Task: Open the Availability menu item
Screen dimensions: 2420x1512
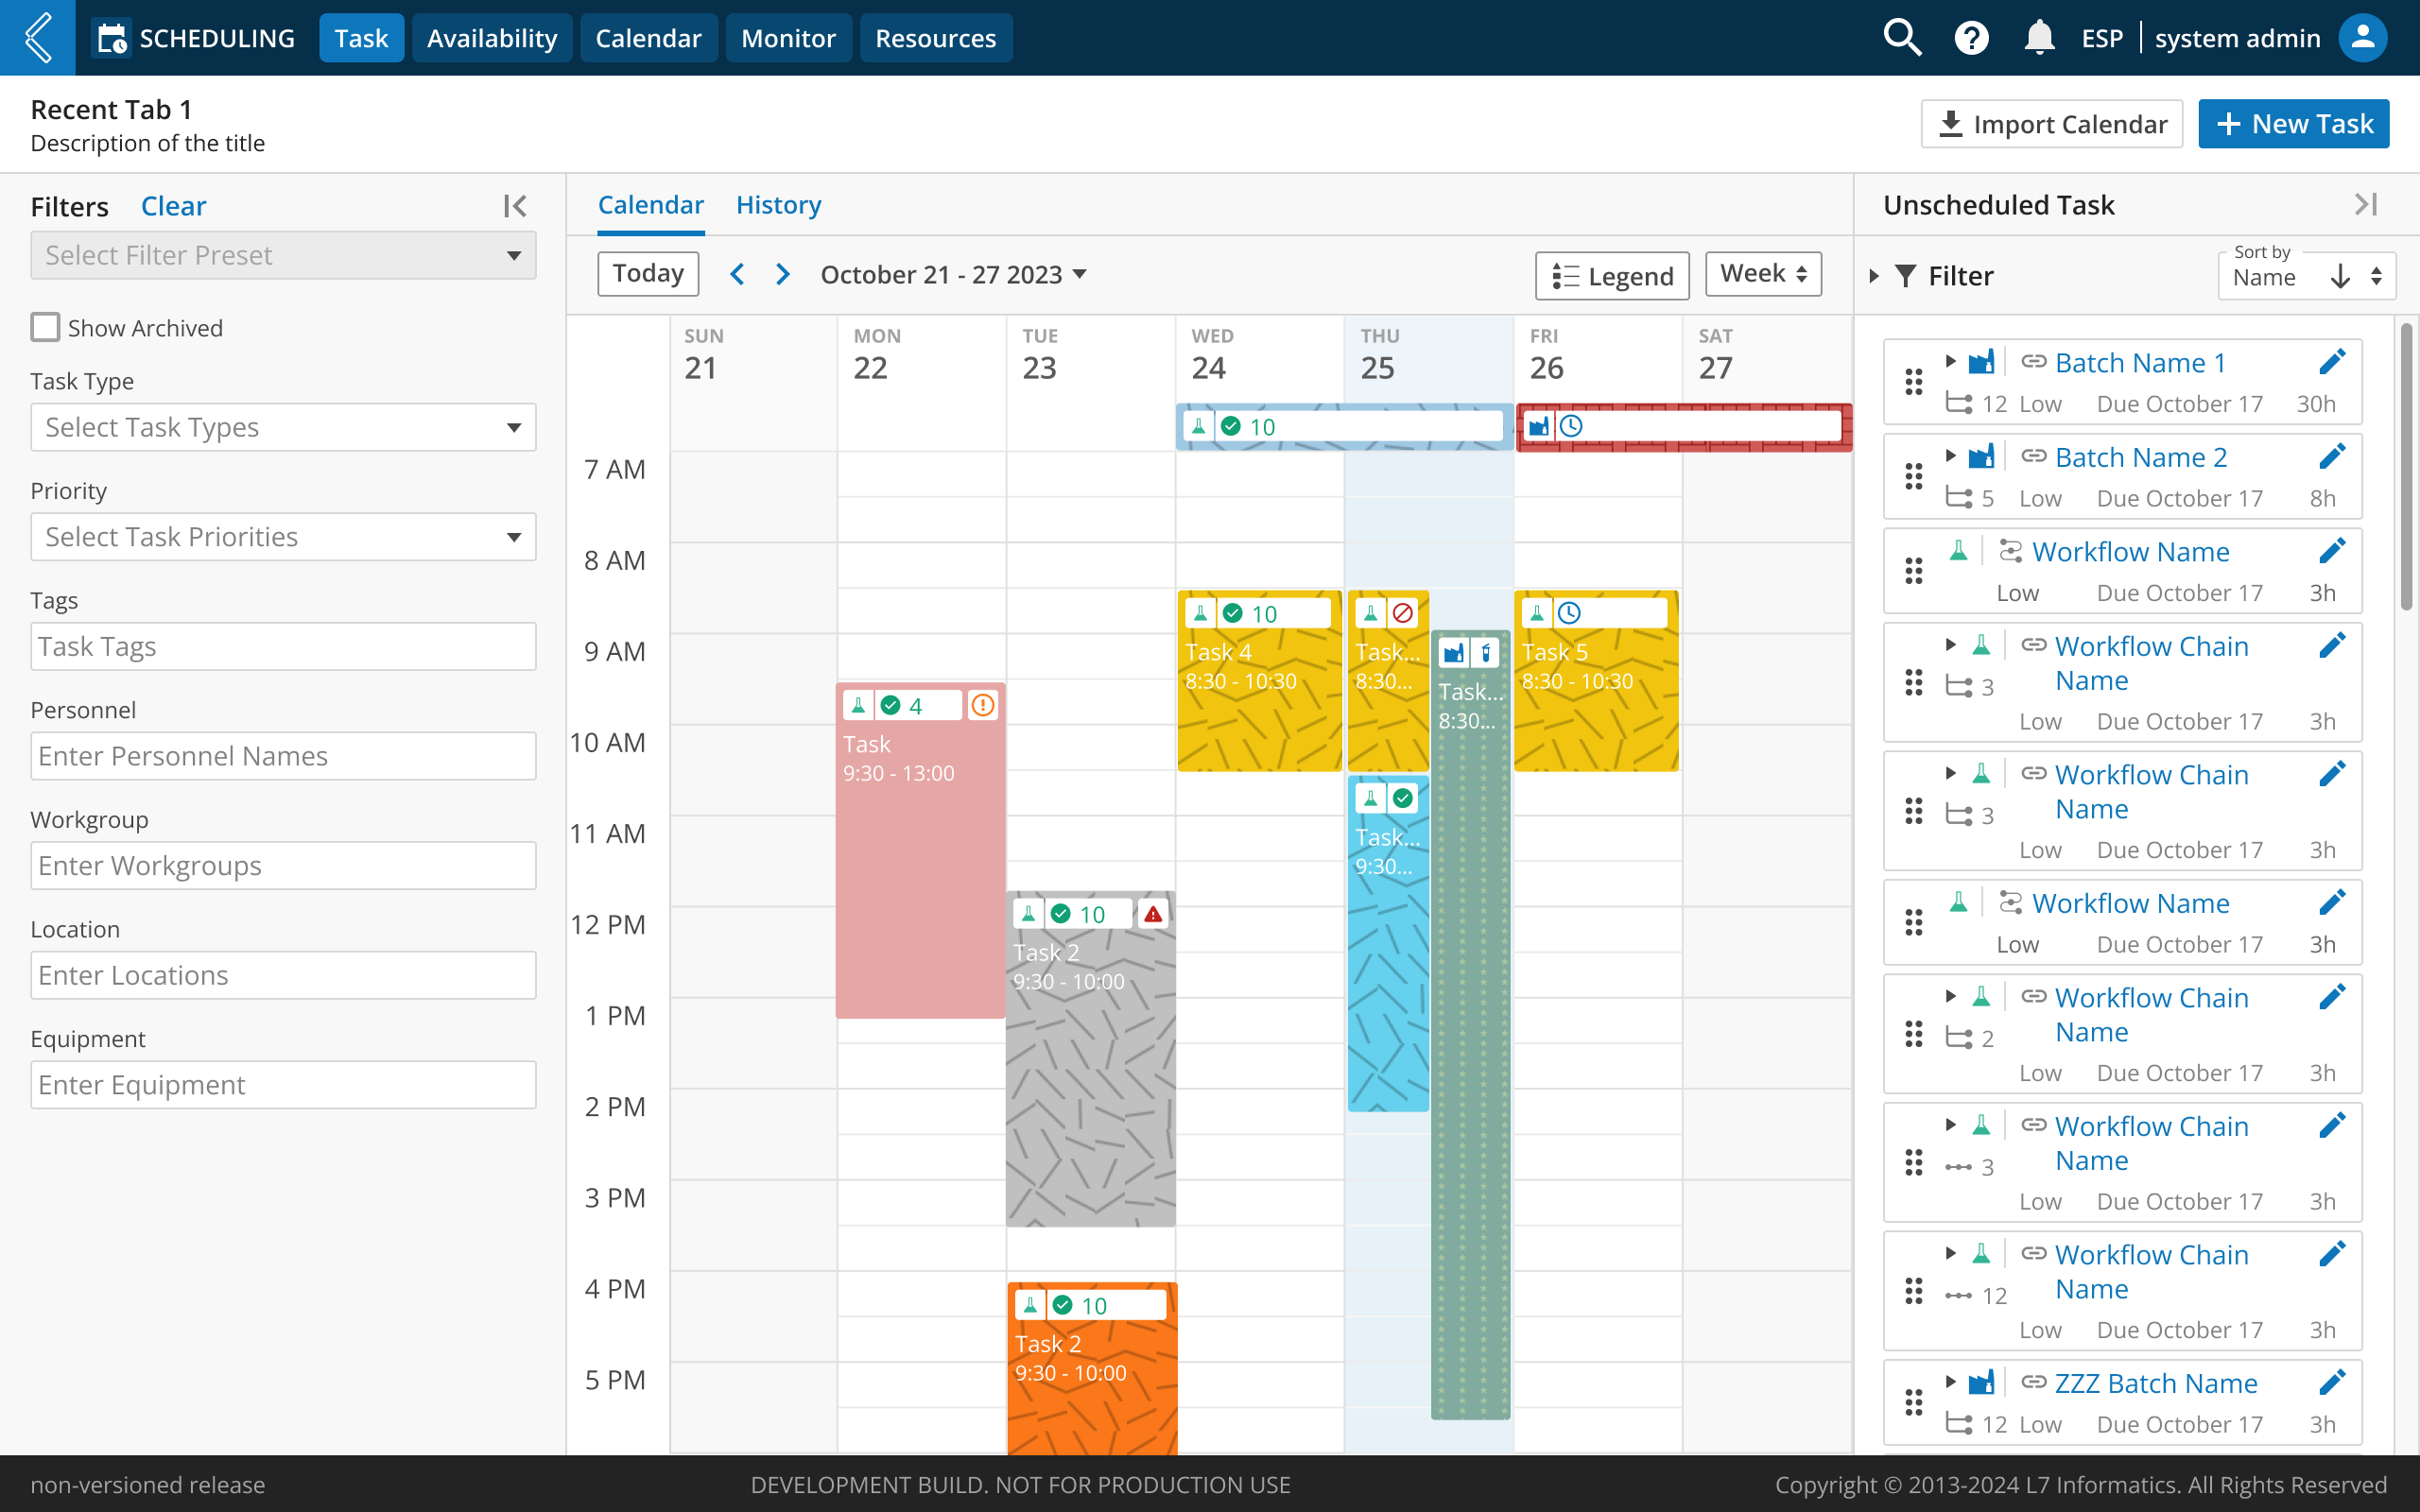Action: (491, 38)
